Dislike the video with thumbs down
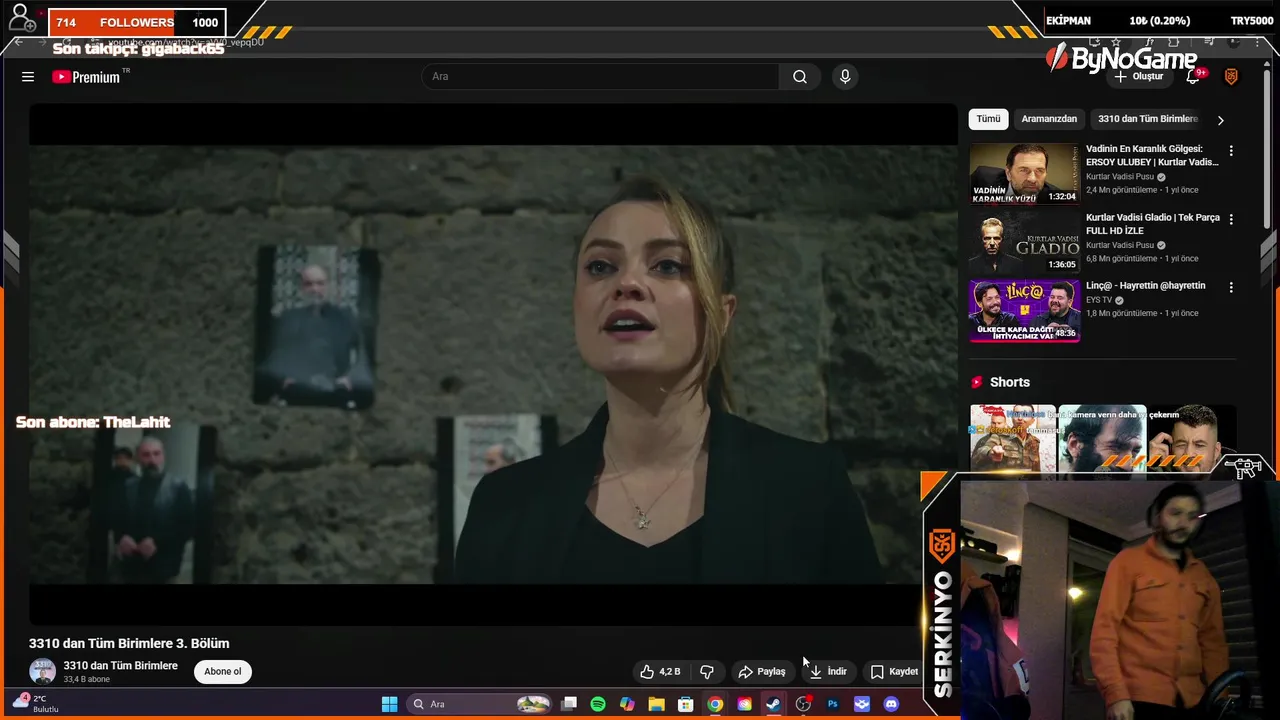Screen dimensions: 1280x720 point(707,672)
